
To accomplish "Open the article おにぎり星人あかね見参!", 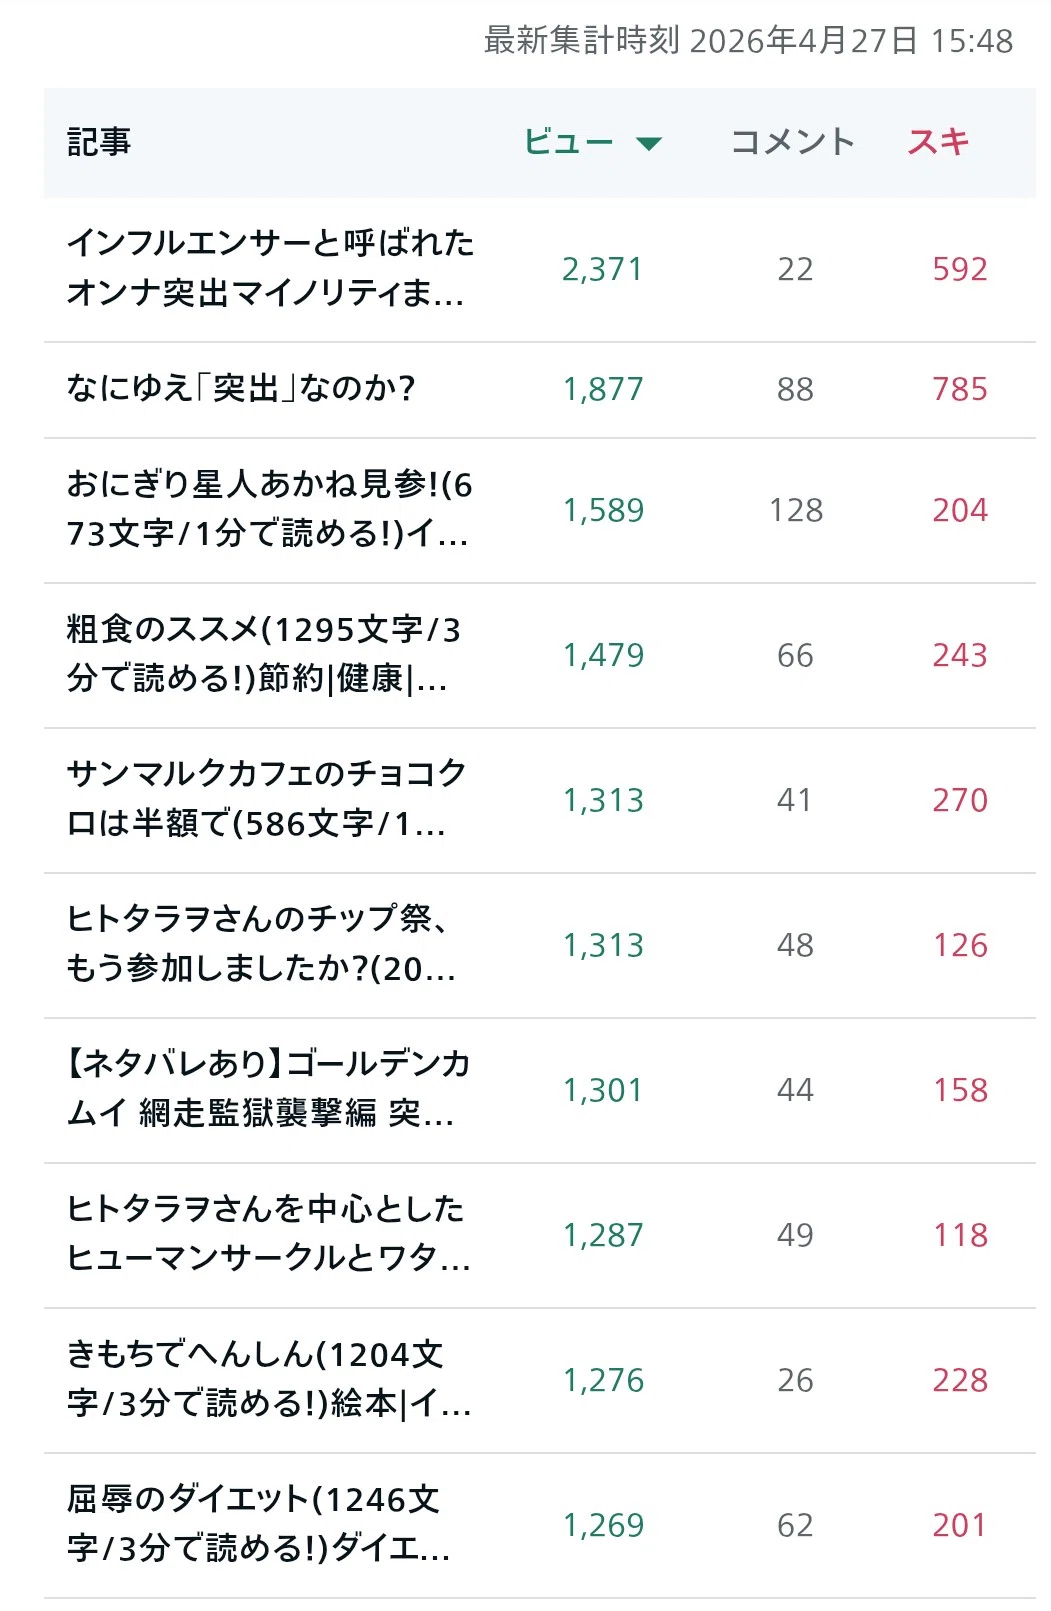I will (x=270, y=509).
